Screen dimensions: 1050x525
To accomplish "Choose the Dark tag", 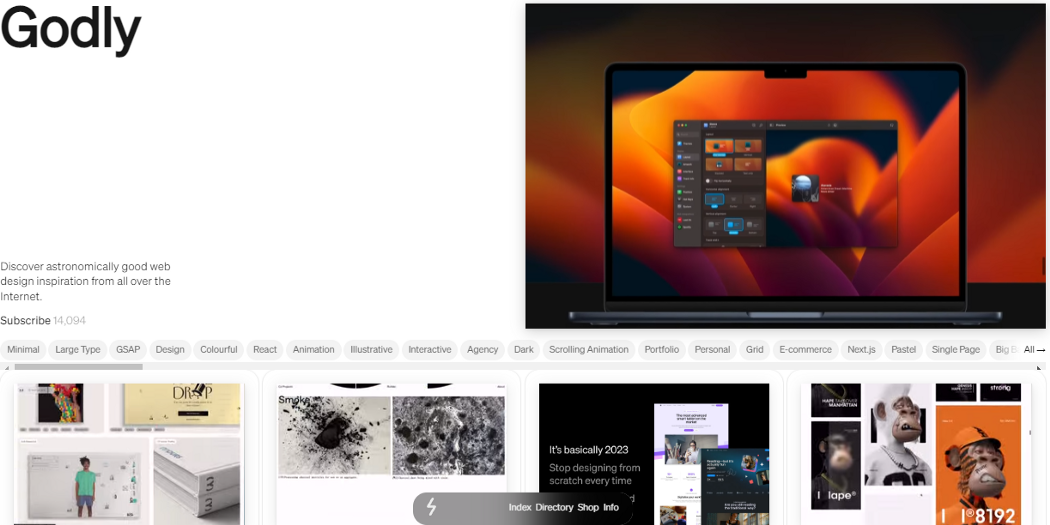I will tap(524, 350).
